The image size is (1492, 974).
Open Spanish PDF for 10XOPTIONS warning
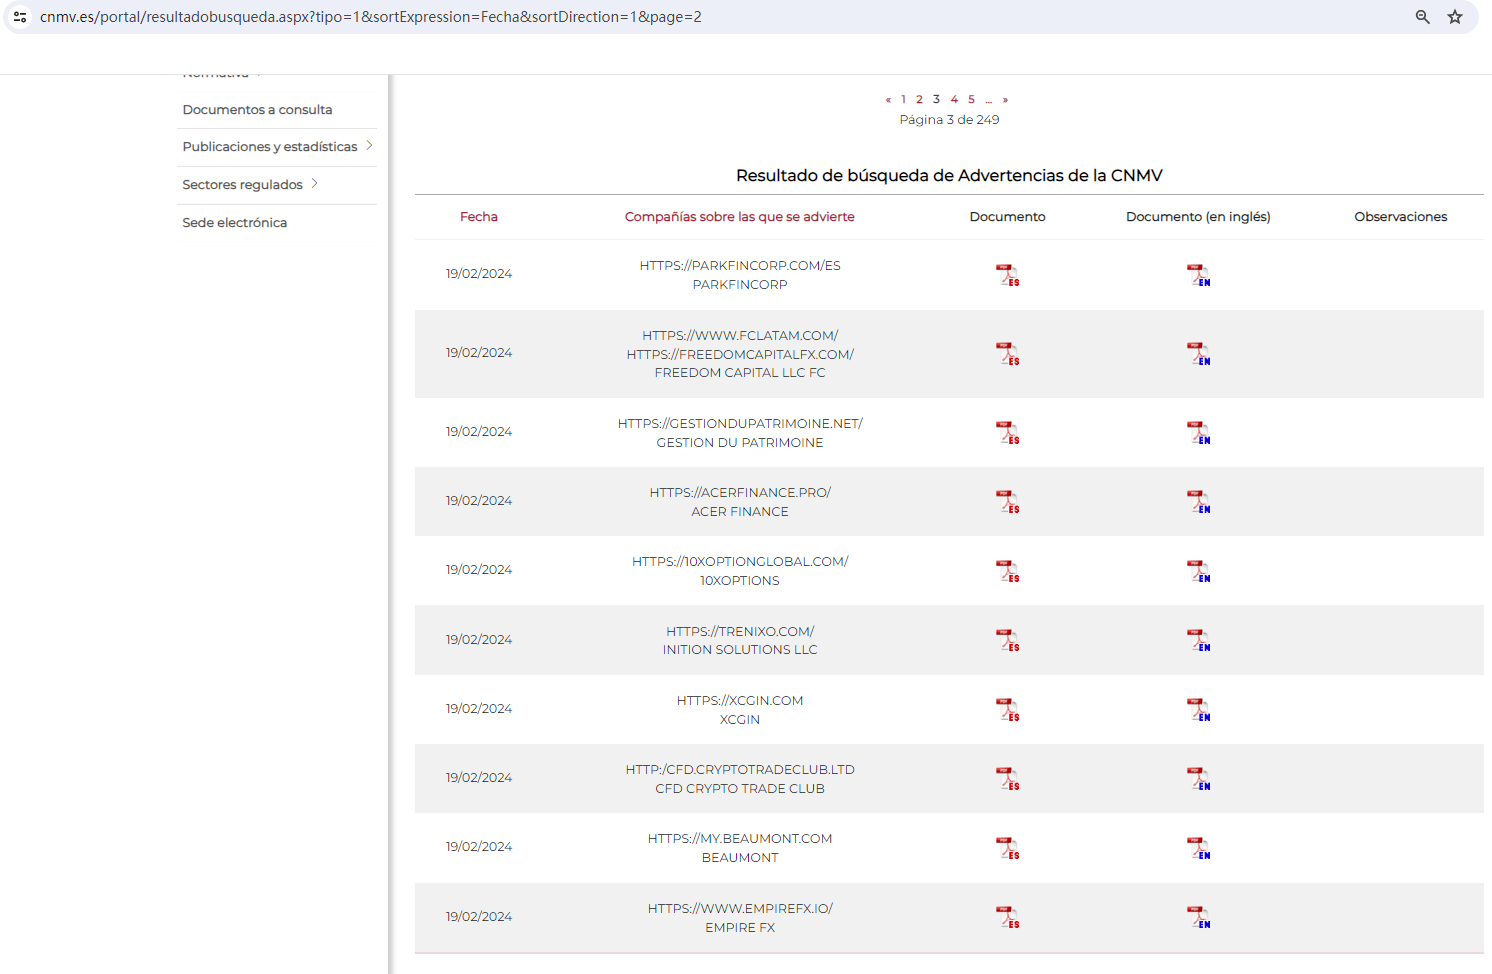(1007, 570)
